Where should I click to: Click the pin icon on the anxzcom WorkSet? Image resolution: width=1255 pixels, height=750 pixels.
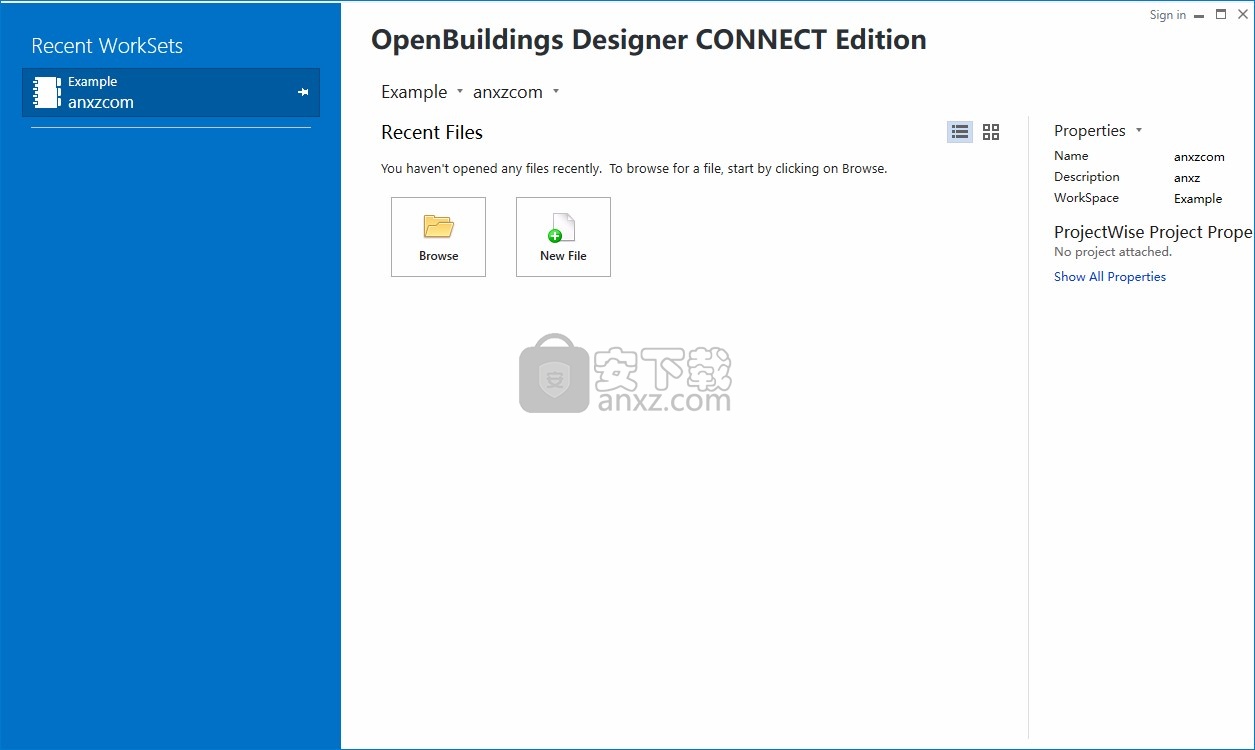pyautogui.click(x=303, y=92)
